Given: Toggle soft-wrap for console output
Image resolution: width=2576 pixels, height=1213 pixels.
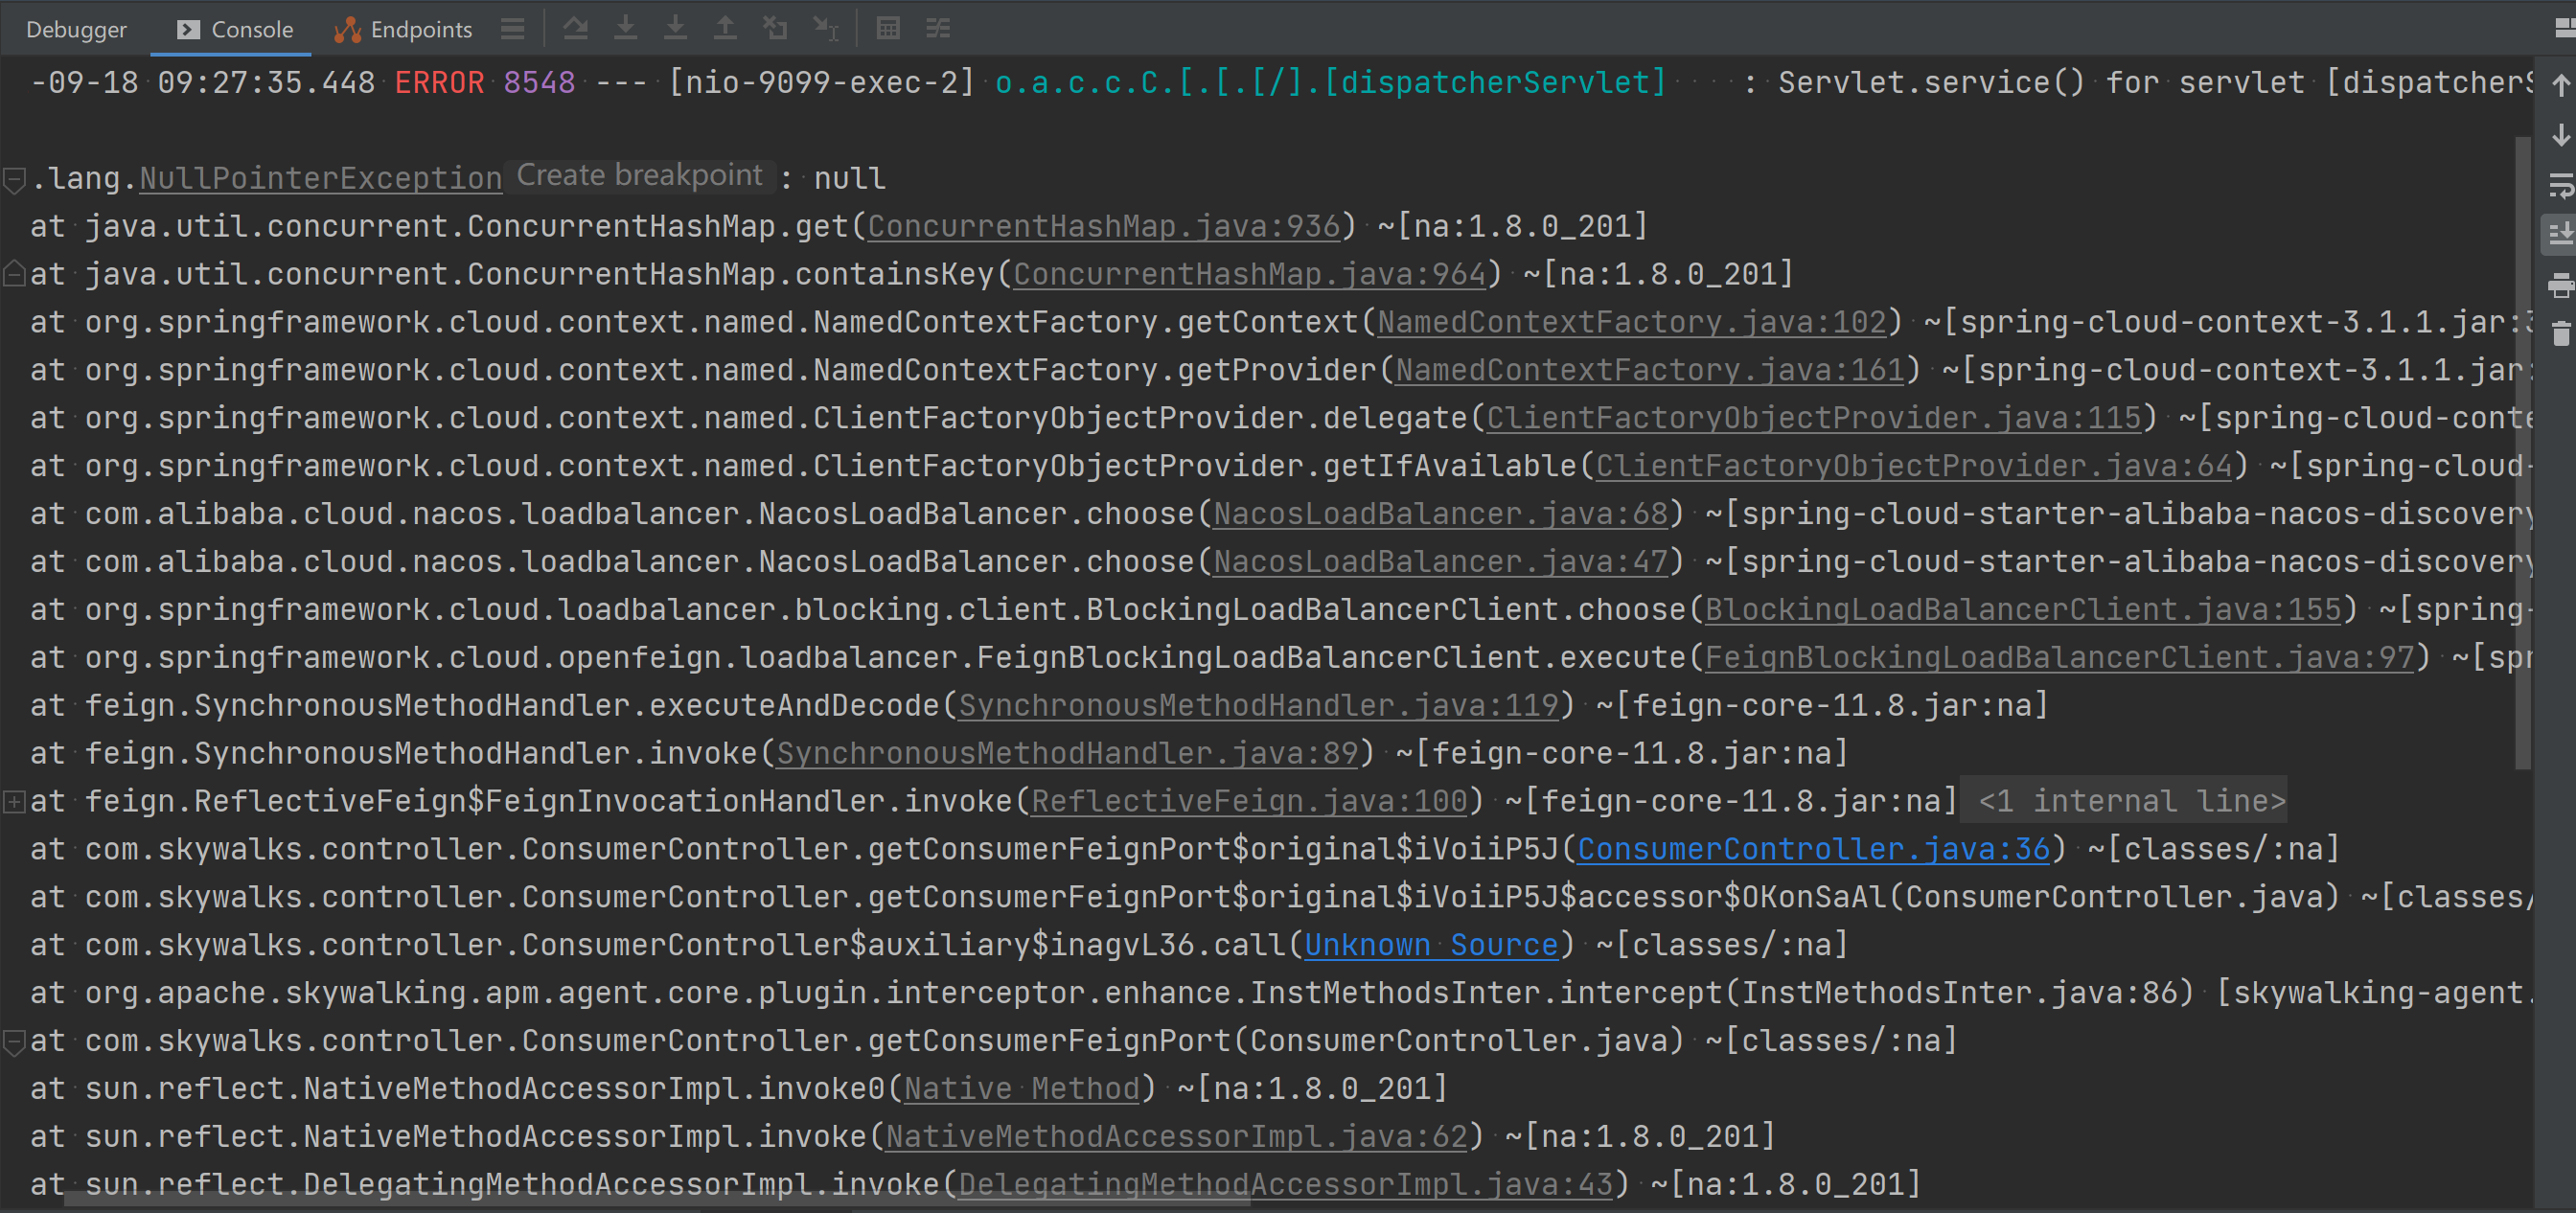Looking at the screenshot, I should click(2560, 185).
